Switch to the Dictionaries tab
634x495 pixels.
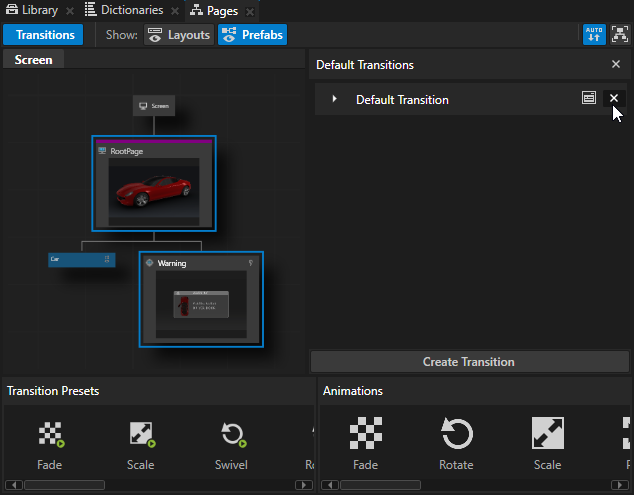coord(124,10)
